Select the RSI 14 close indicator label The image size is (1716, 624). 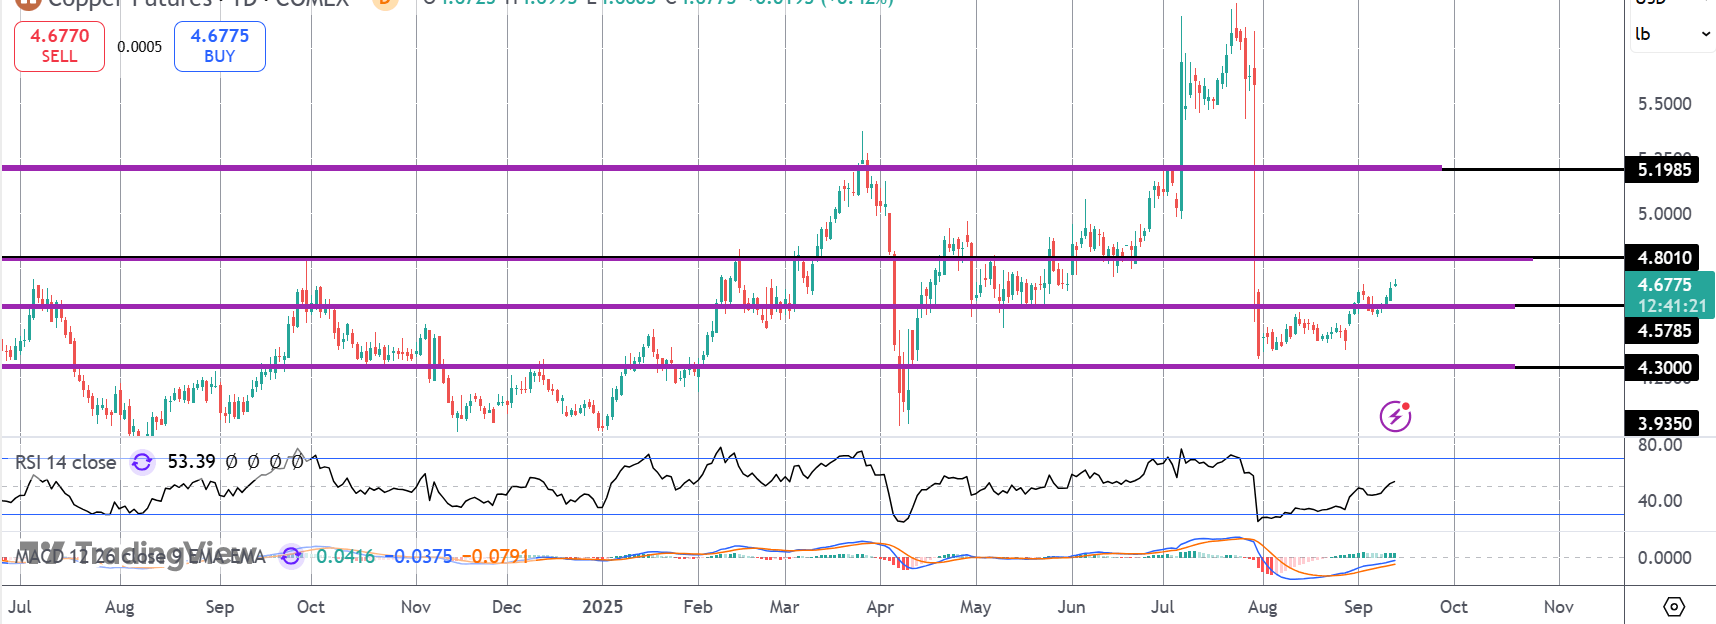pyautogui.click(x=65, y=462)
